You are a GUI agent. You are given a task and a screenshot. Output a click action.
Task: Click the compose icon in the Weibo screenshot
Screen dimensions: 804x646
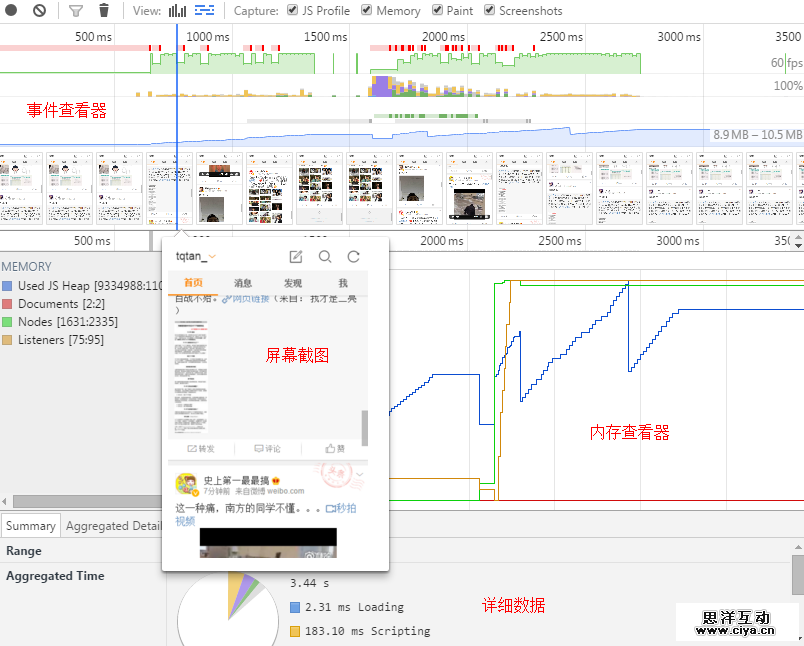click(294, 256)
